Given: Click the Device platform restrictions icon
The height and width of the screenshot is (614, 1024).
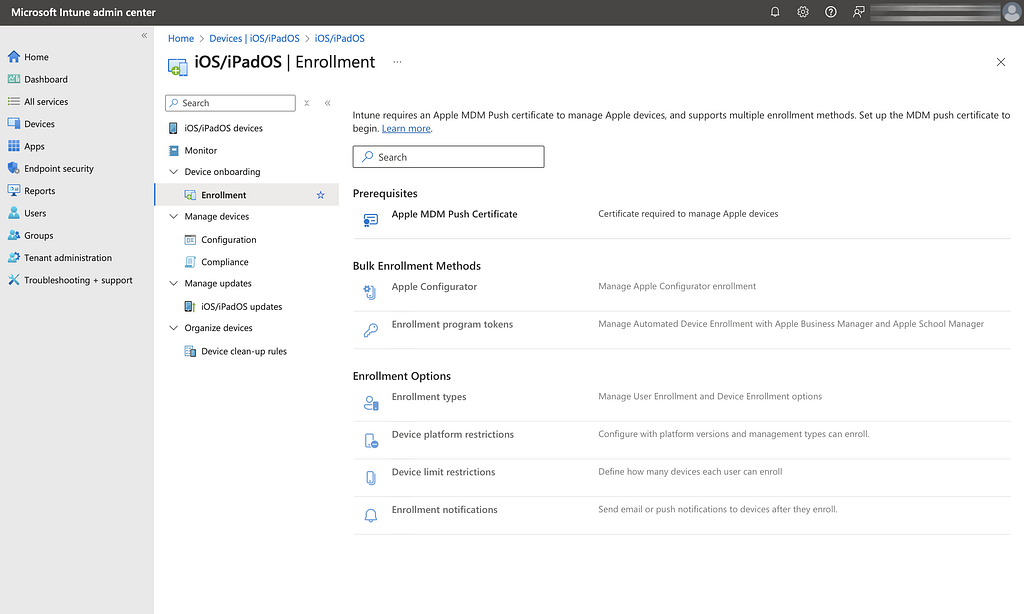Looking at the screenshot, I should tap(370, 441).
